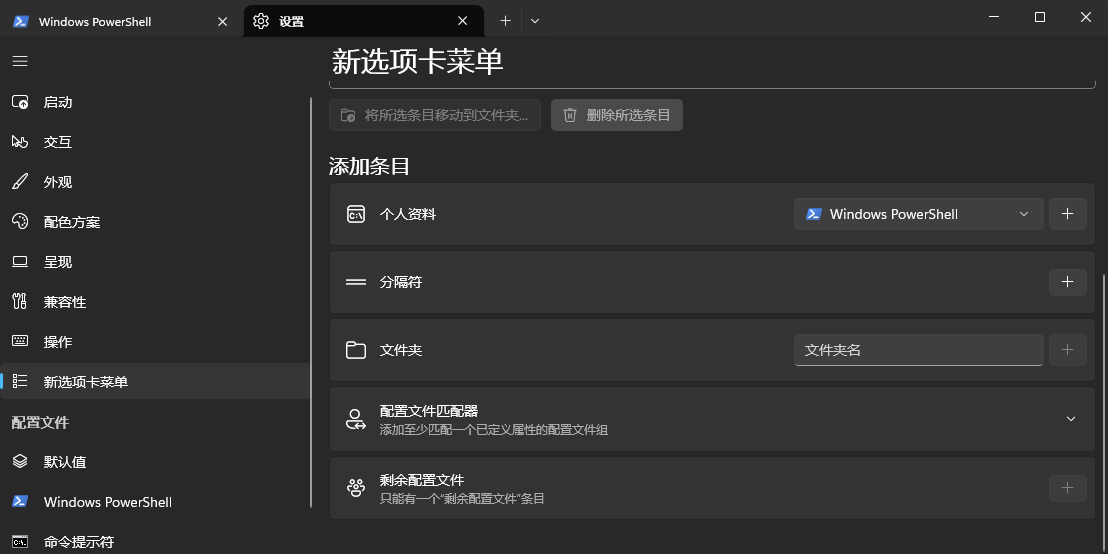1108x554 pixels.
Task: Open the profile dropdown showing Windows PowerShell
Action: point(918,214)
